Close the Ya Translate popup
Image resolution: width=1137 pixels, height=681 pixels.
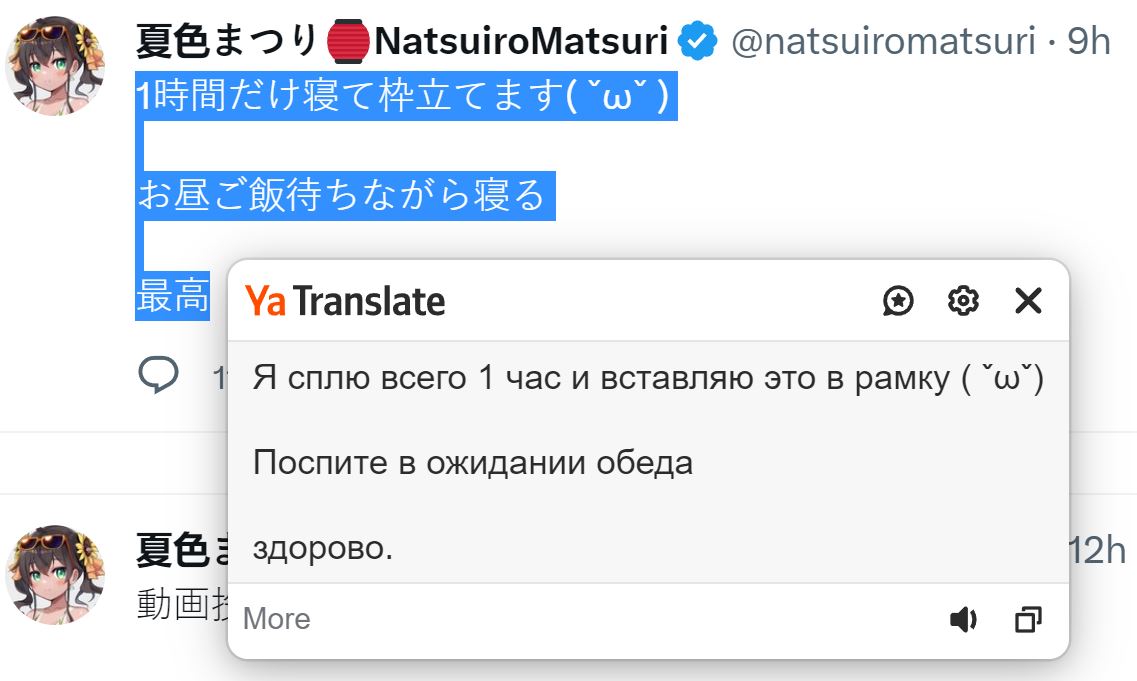[x=1028, y=301]
